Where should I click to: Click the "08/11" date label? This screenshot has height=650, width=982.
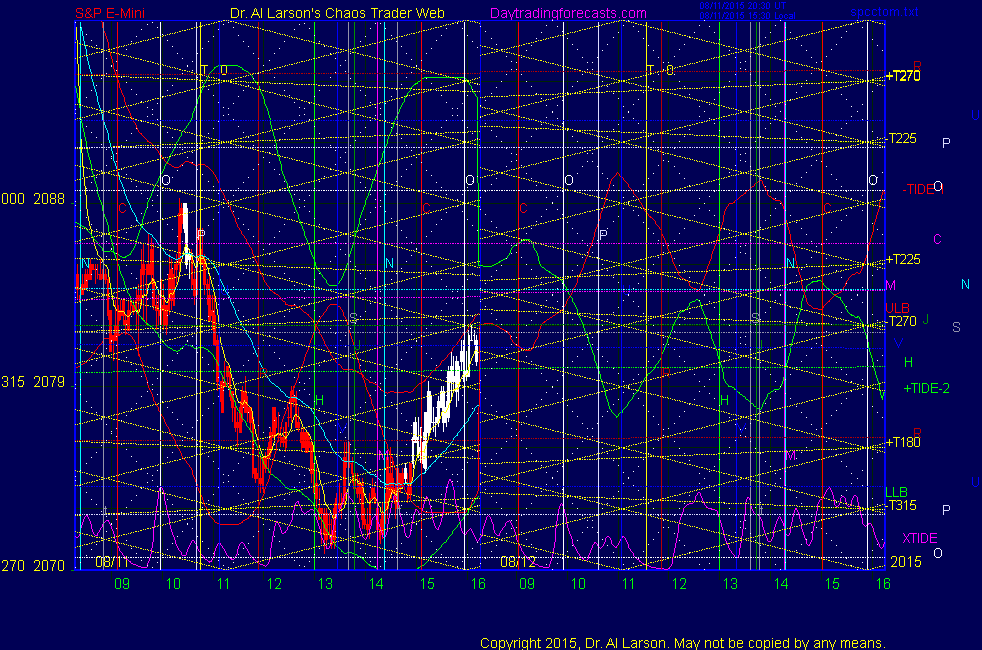[111, 562]
